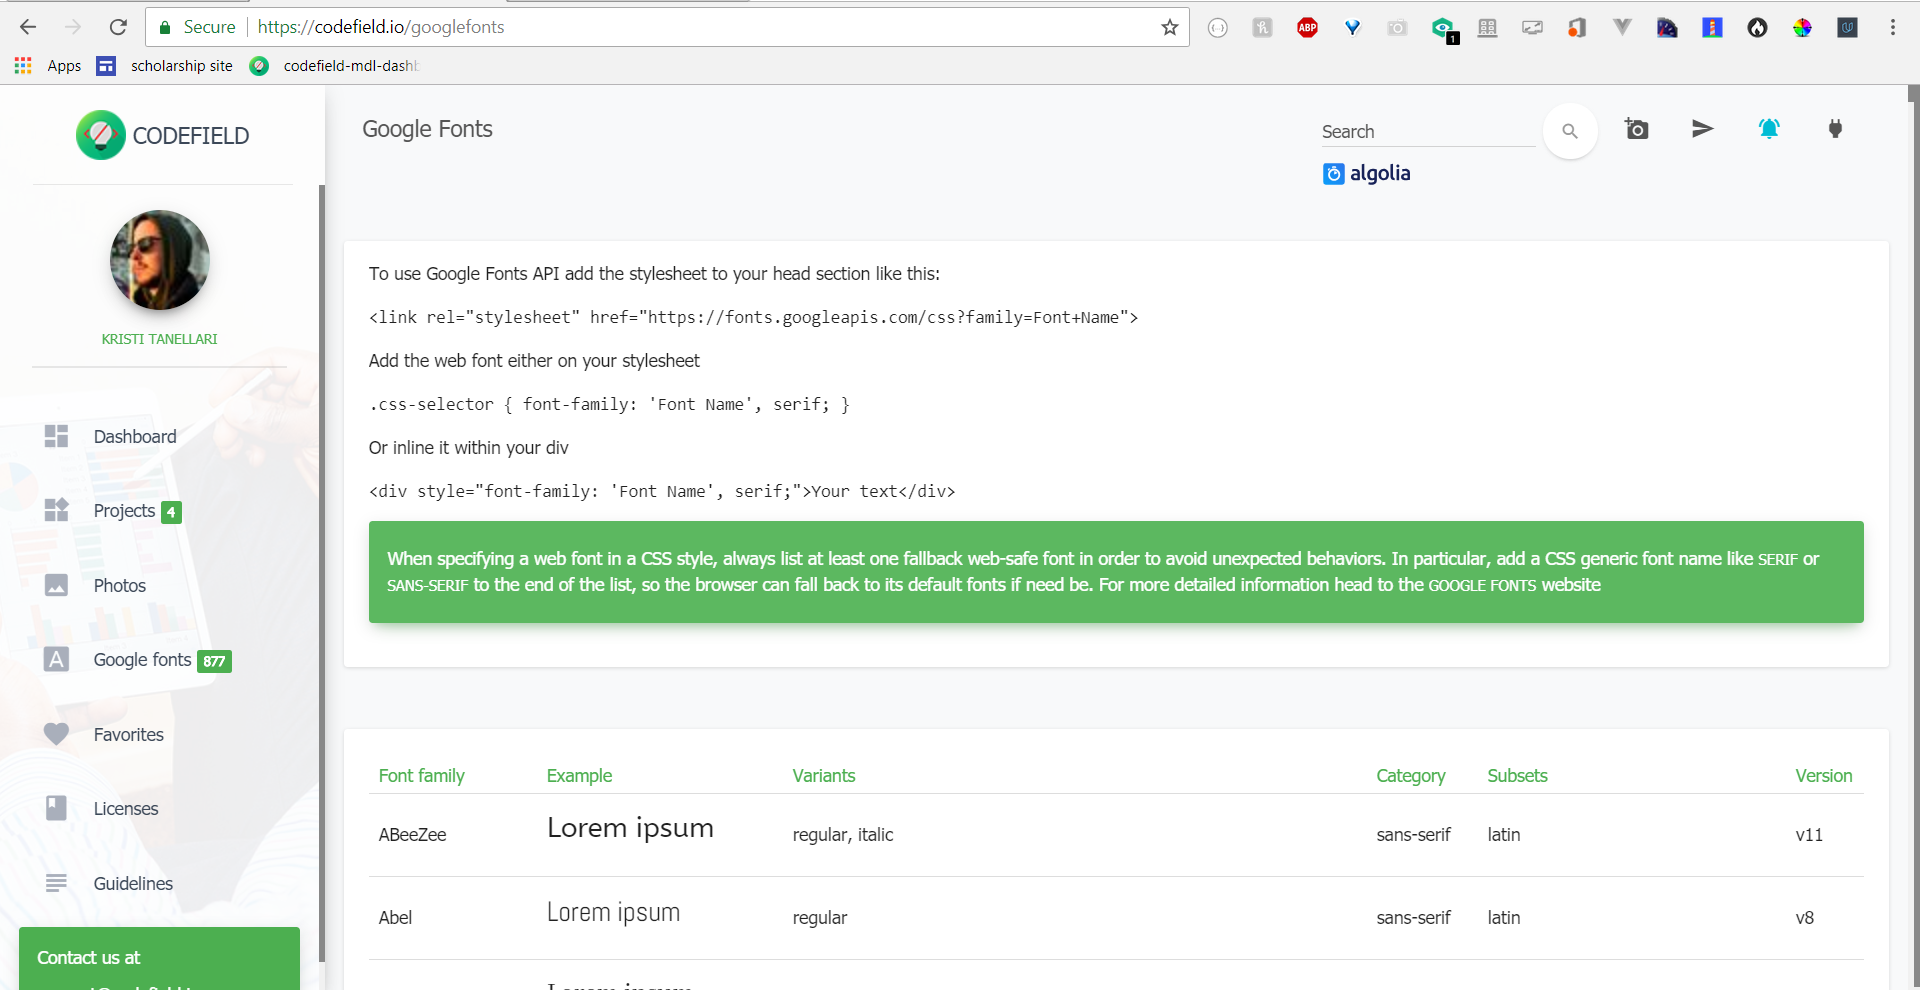Click the Licenses book icon
1920x990 pixels.
pyautogui.click(x=56, y=808)
